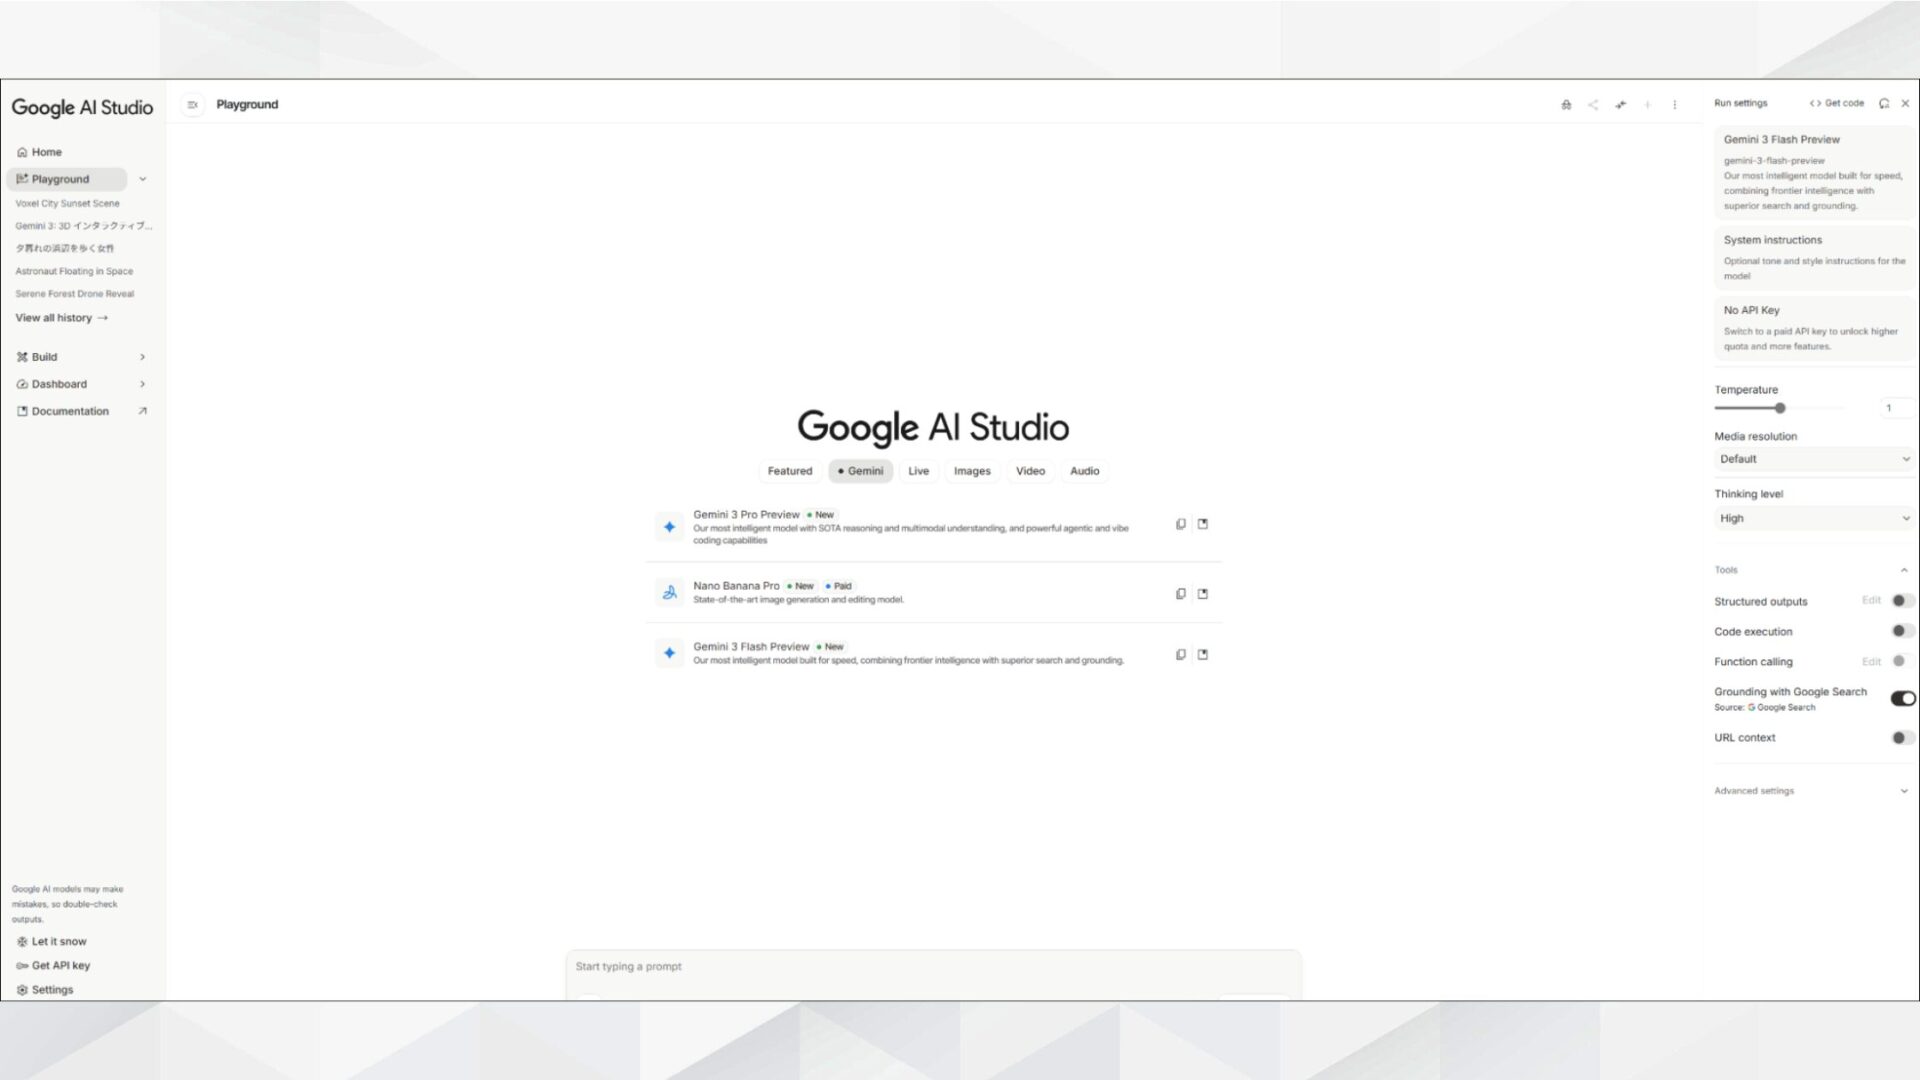This screenshot has height=1080, width=1920.
Task: Select the tune/prompt tools icon in the top toolbar
Action: pos(1620,104)
